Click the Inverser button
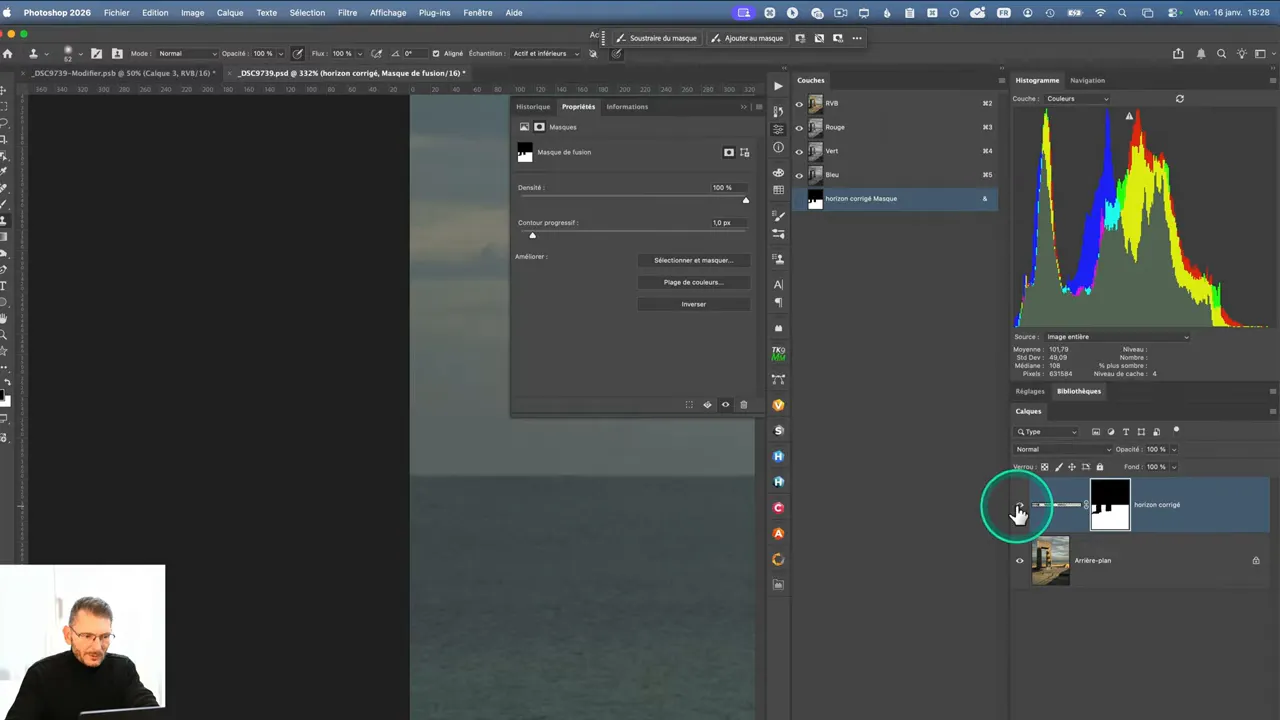Image resolution: width=1280 pixels, height=720 pixels. pos(693,303)
